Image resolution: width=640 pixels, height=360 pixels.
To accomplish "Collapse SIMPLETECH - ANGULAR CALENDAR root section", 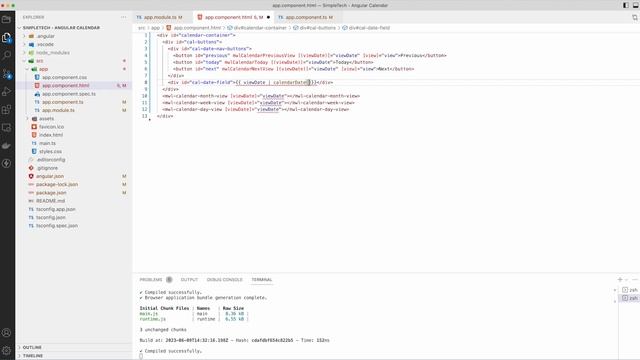I will [61, 27].
